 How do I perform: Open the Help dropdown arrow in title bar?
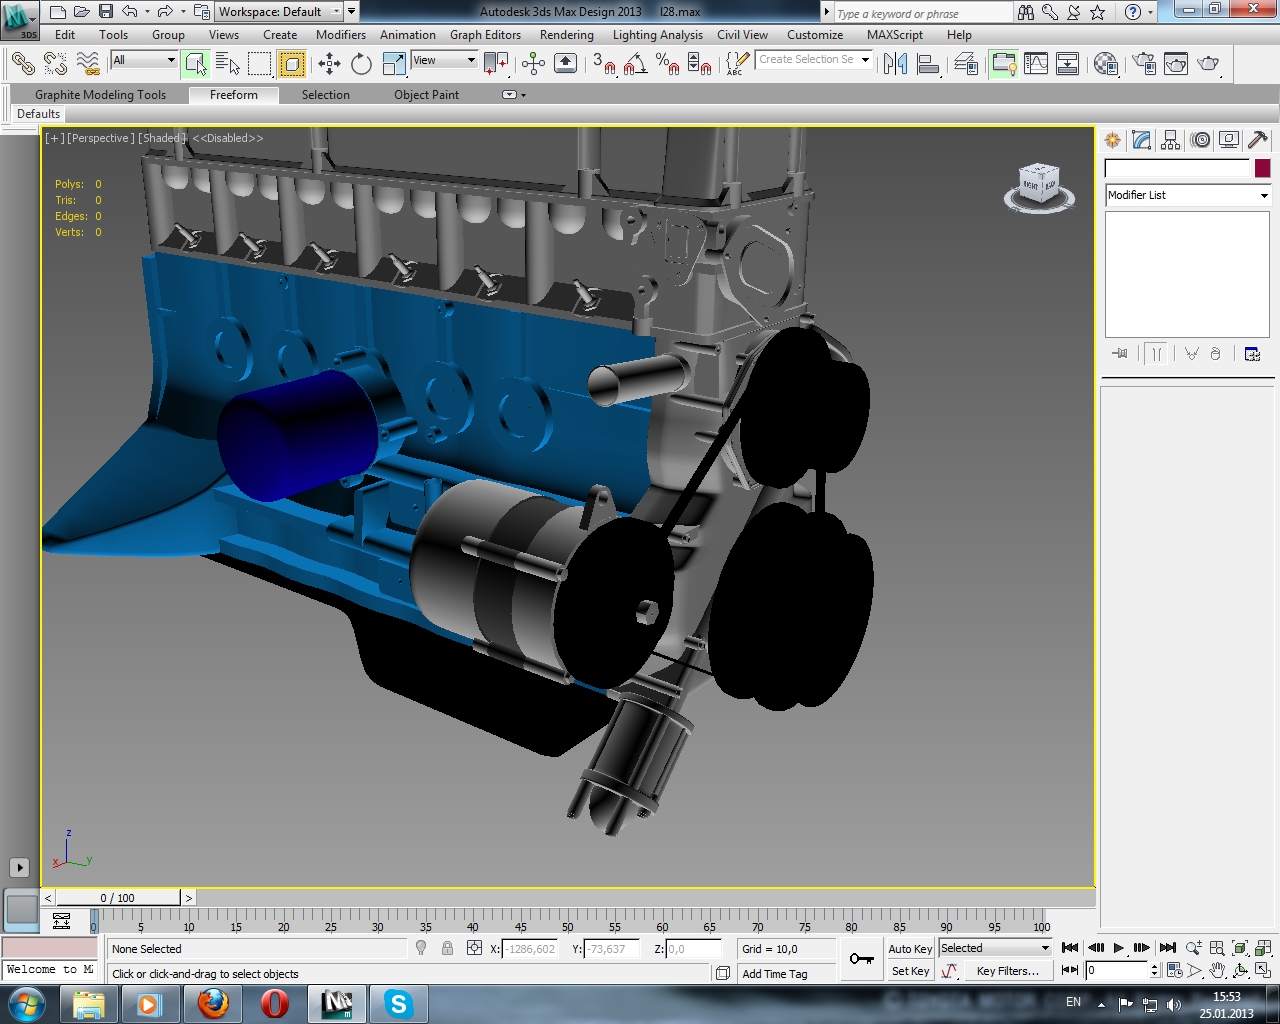point(1151,12)
